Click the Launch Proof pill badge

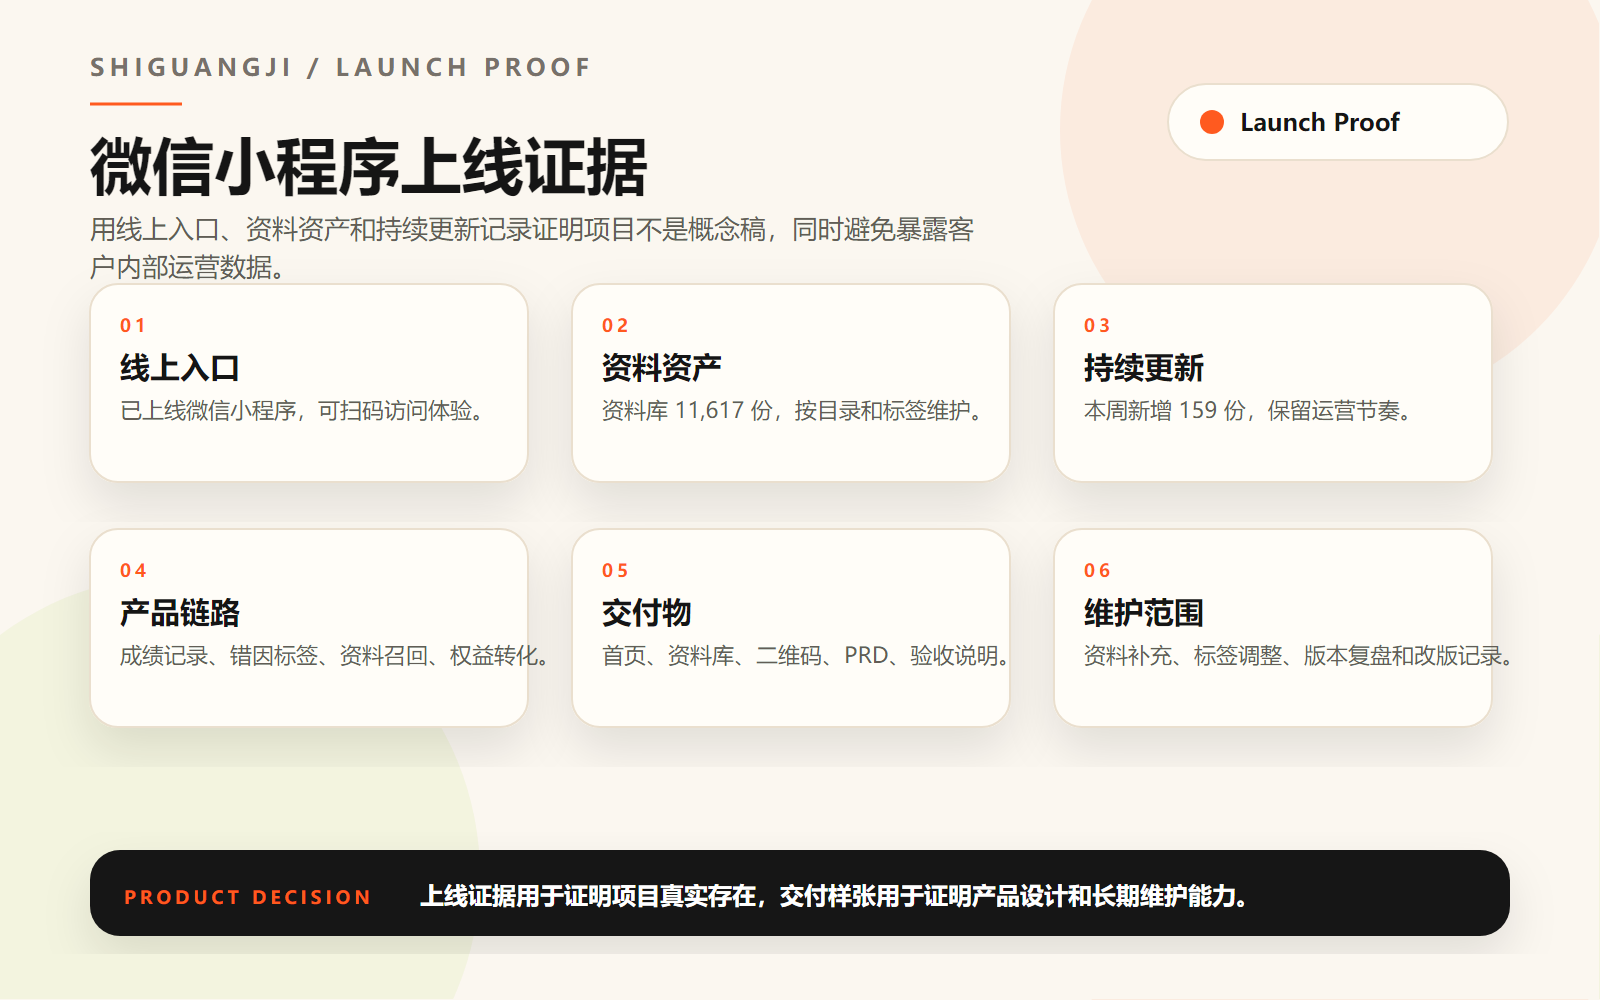pos(1337,122)
